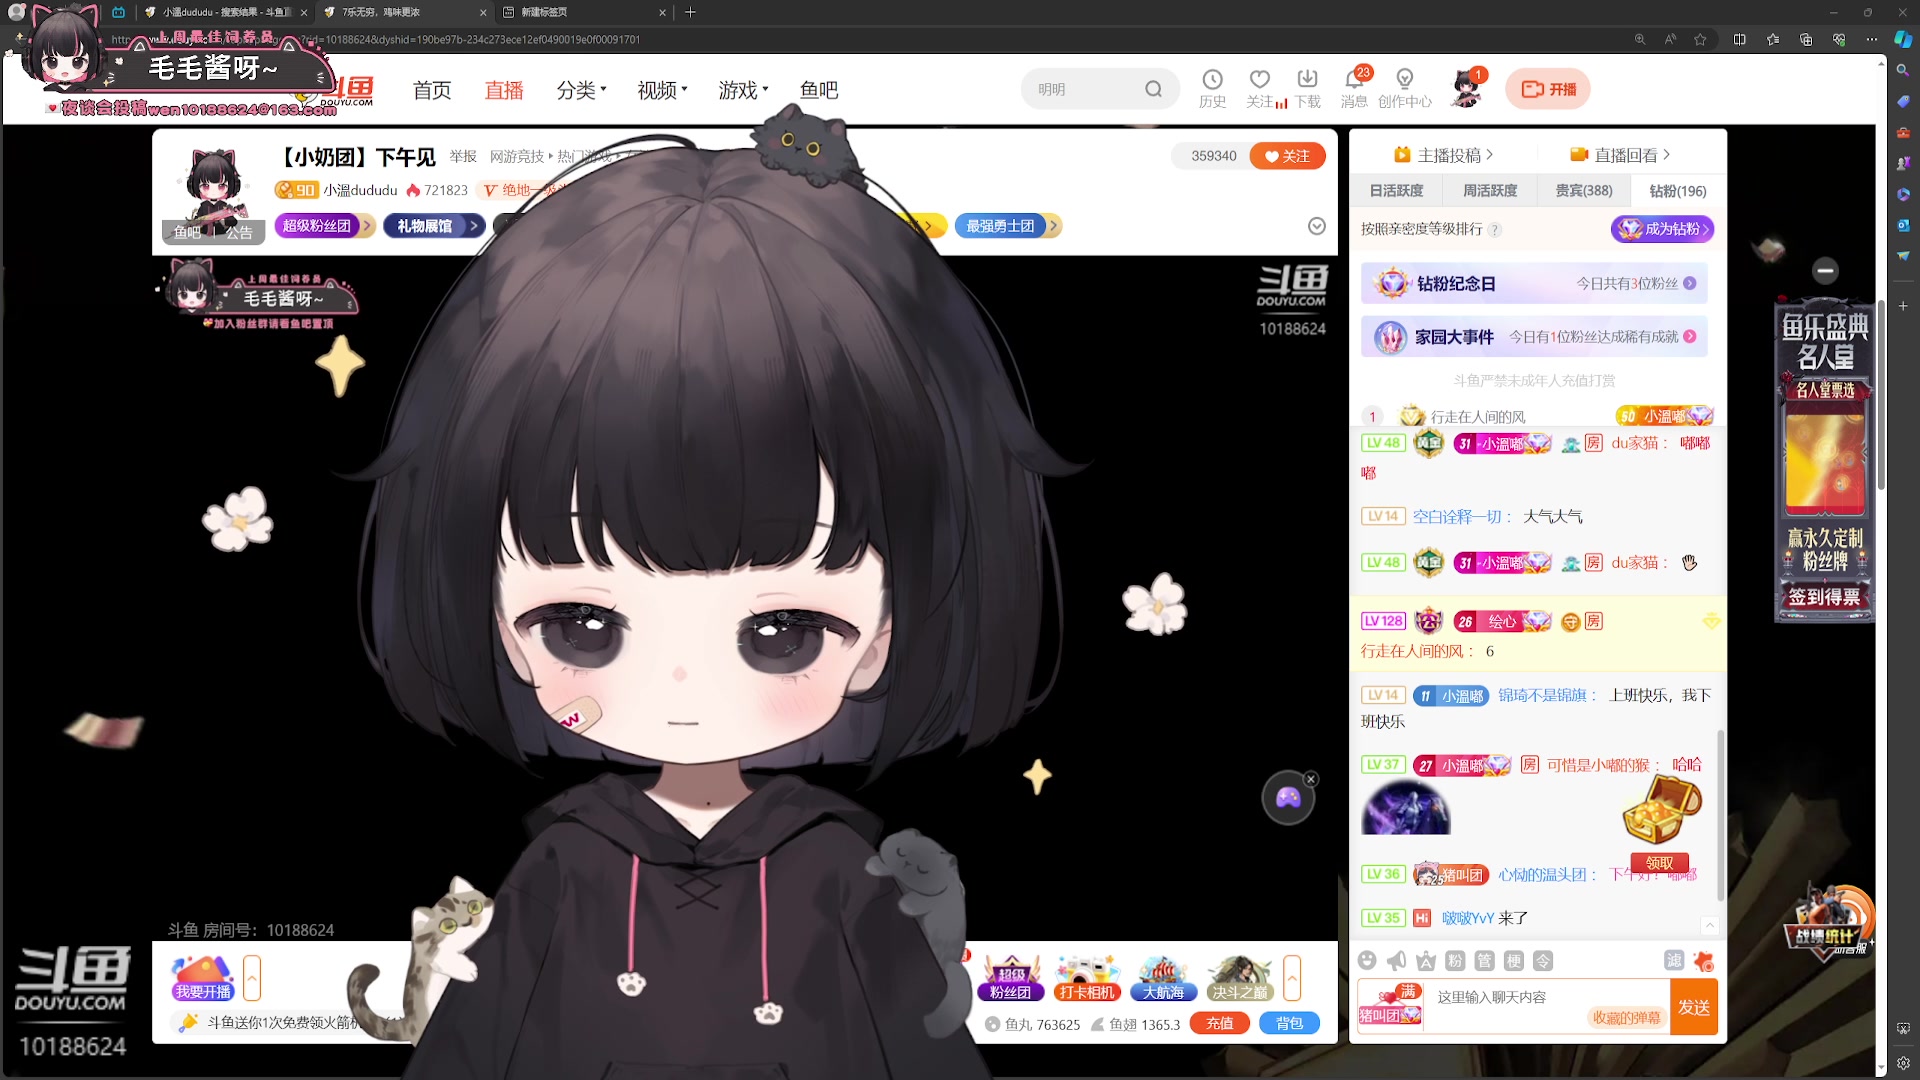Switch to the 日活跃度 tab
1920x1080 pixels.
pos(1396,190)
